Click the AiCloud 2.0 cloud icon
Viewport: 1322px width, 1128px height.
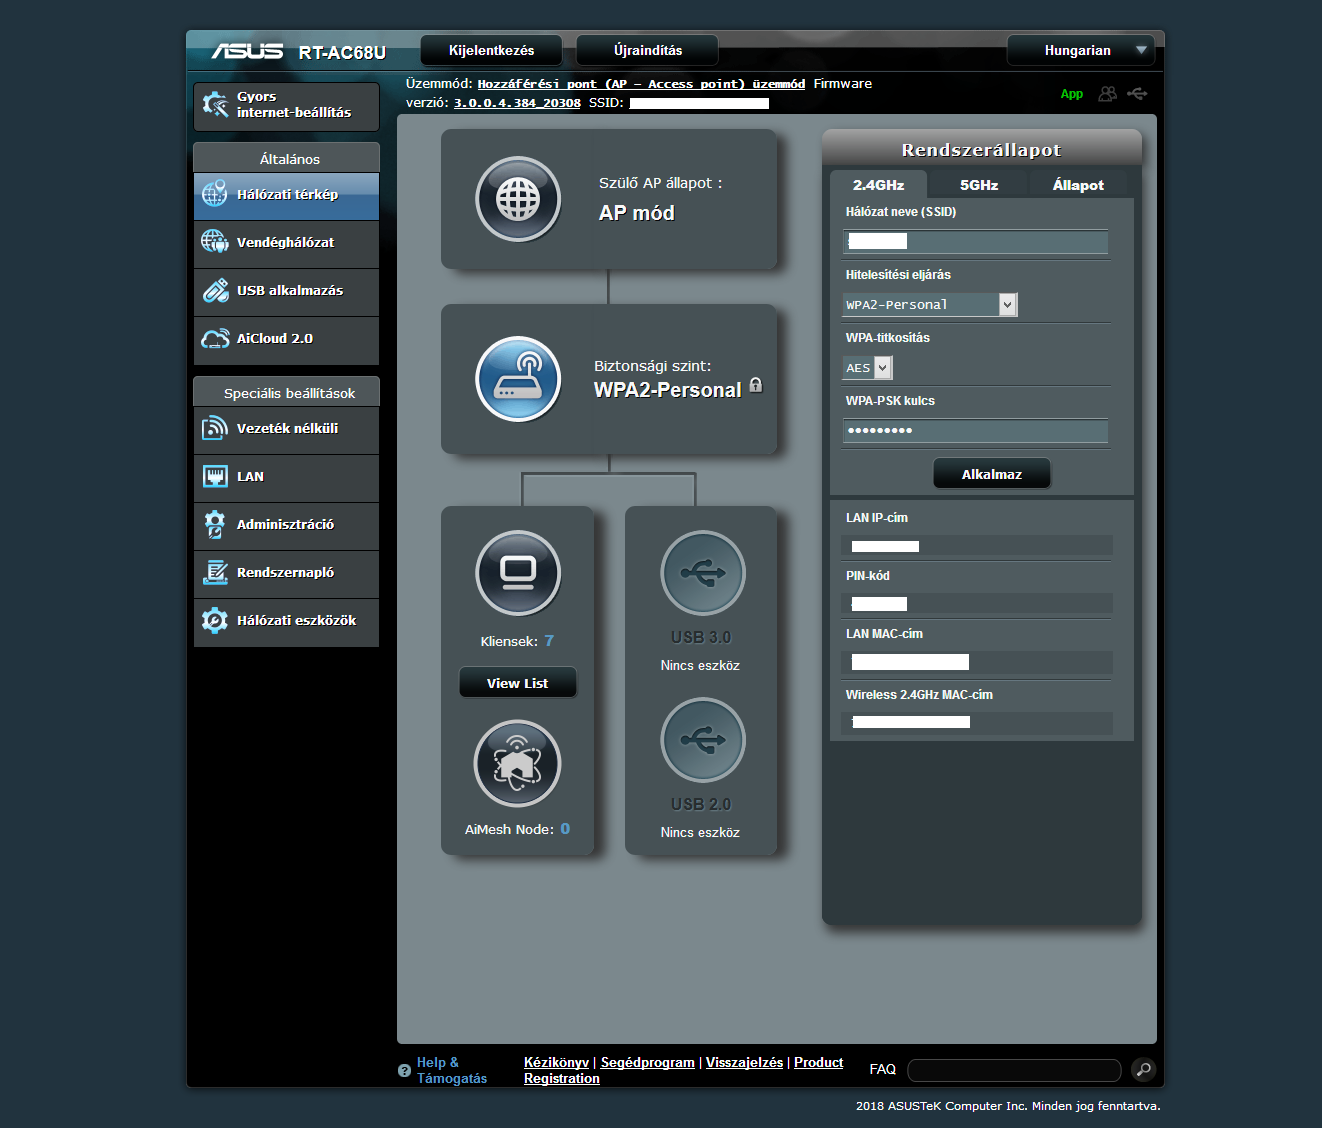pyautogui.click(x=215, y=338)
